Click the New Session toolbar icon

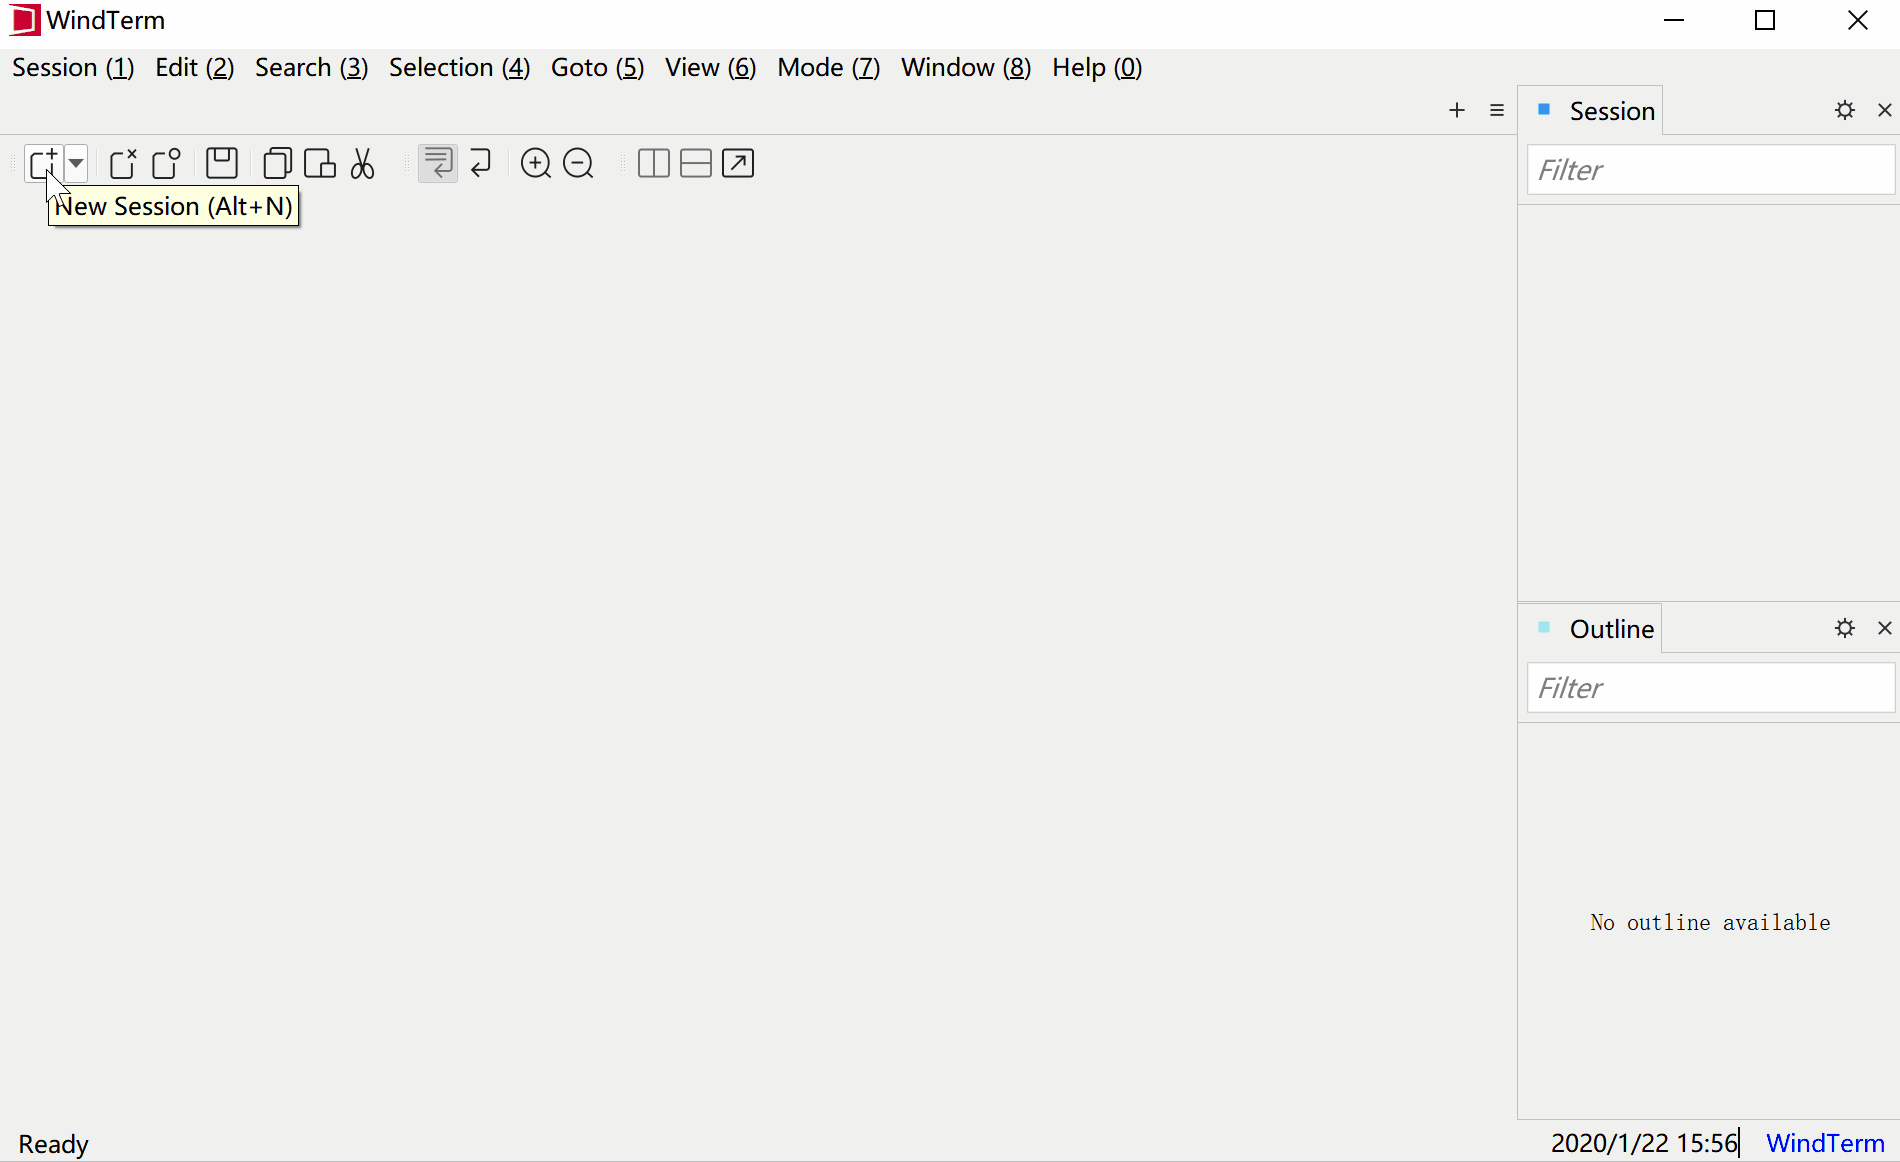pyautogui.click(x=43, y=163)
